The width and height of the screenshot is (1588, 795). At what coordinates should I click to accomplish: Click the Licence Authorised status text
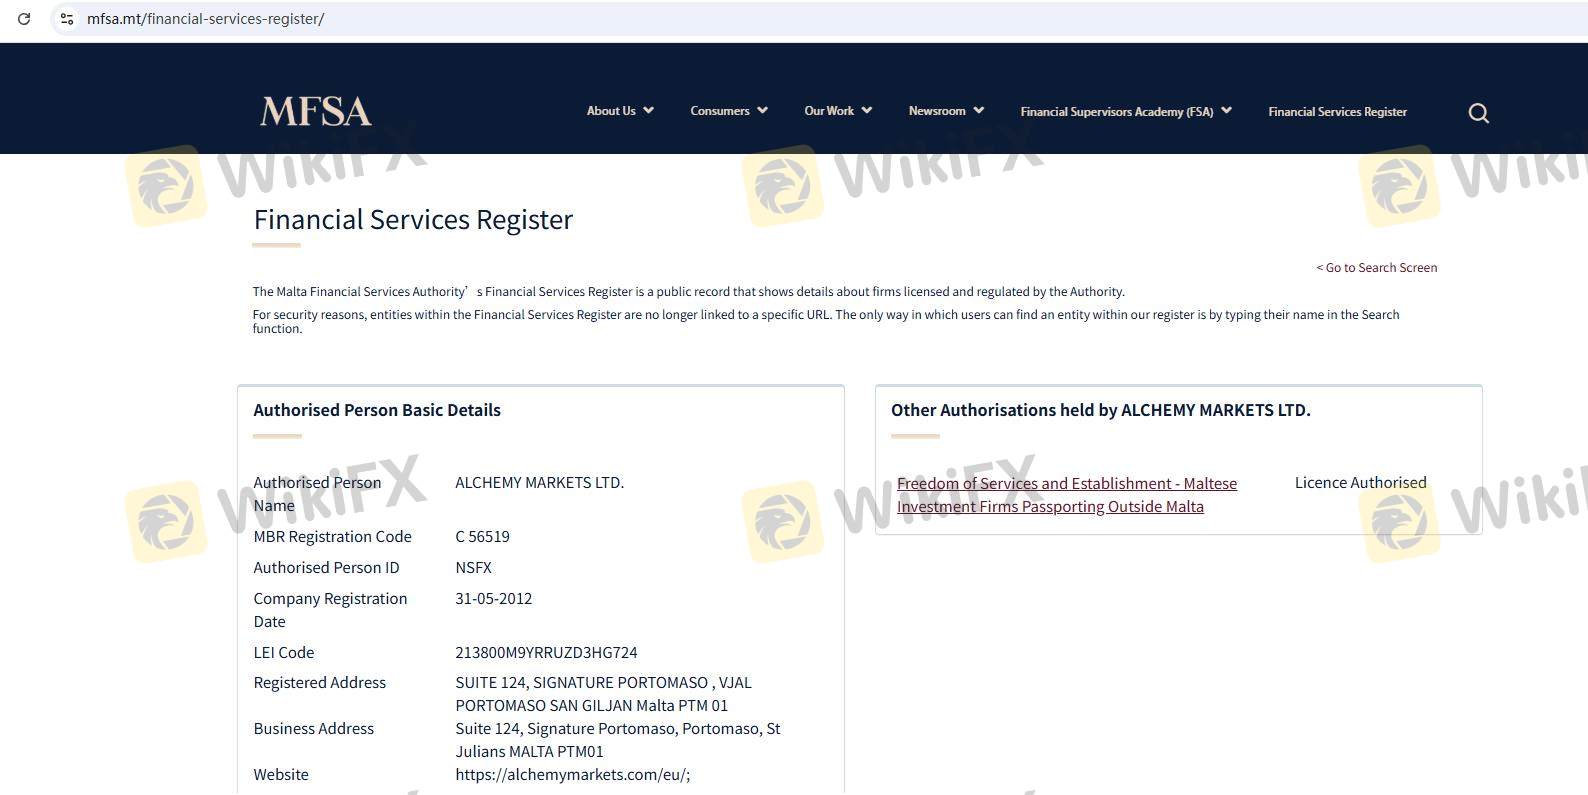coord(1360,483)
